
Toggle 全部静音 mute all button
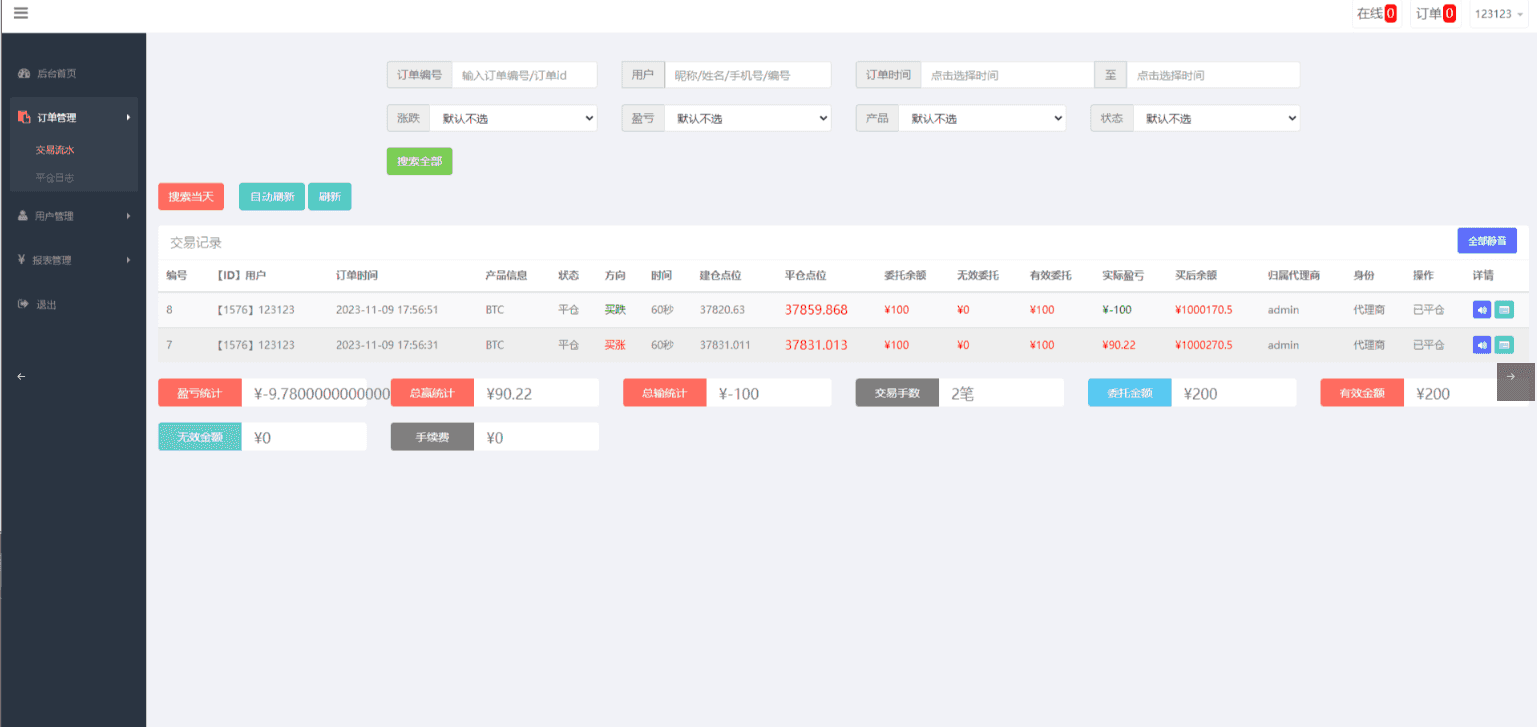click(x=1487, y=241)
